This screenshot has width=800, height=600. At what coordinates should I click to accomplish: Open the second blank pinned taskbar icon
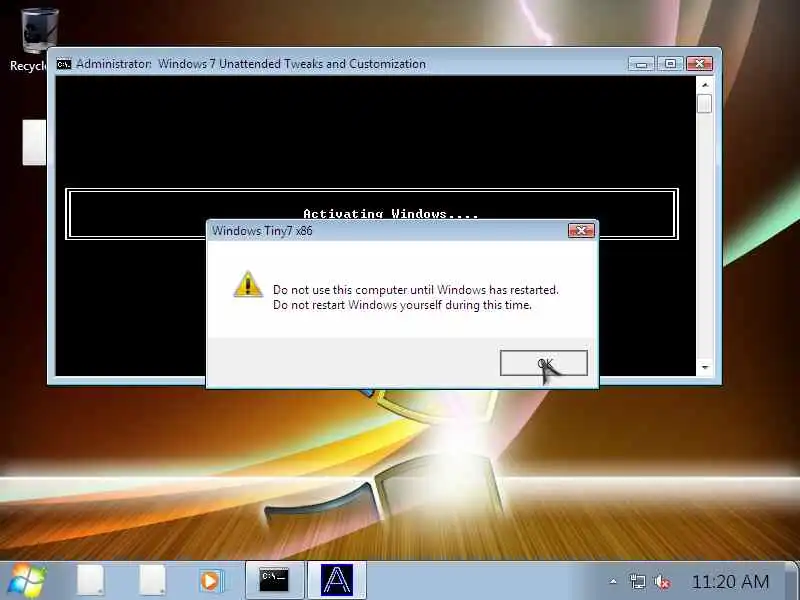(x=152, y=580)
